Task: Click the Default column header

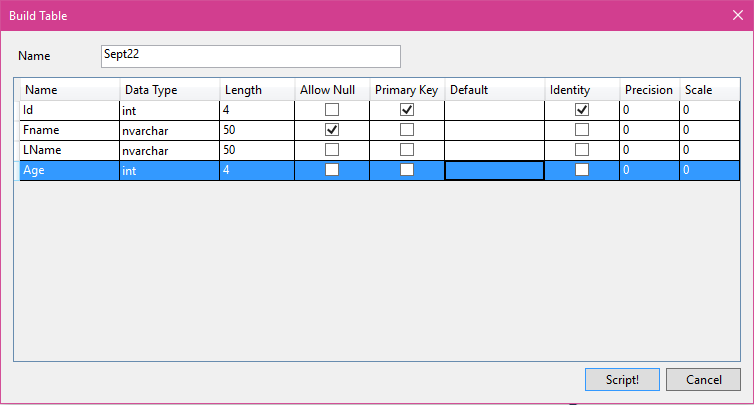Action: point(494,90)
